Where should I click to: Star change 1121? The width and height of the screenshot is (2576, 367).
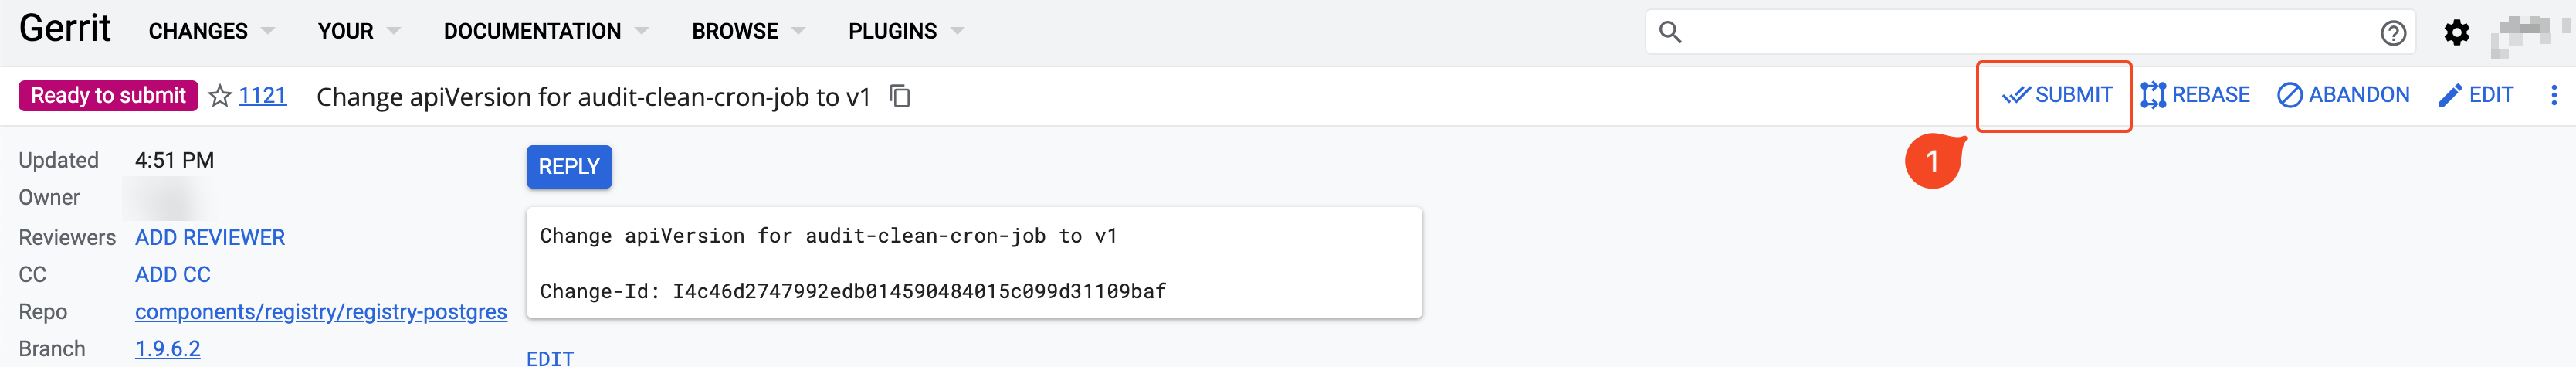tap(220, 96)
